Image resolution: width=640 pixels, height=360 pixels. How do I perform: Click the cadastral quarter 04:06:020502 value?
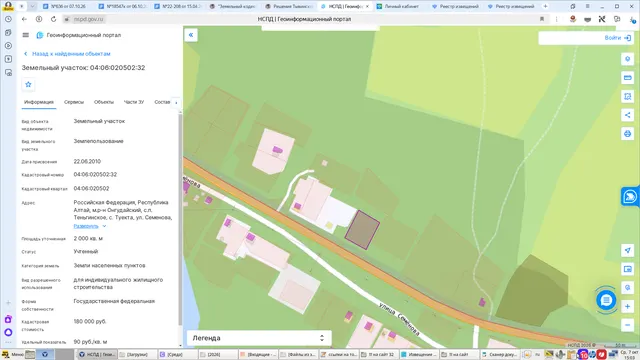(91, 189)
